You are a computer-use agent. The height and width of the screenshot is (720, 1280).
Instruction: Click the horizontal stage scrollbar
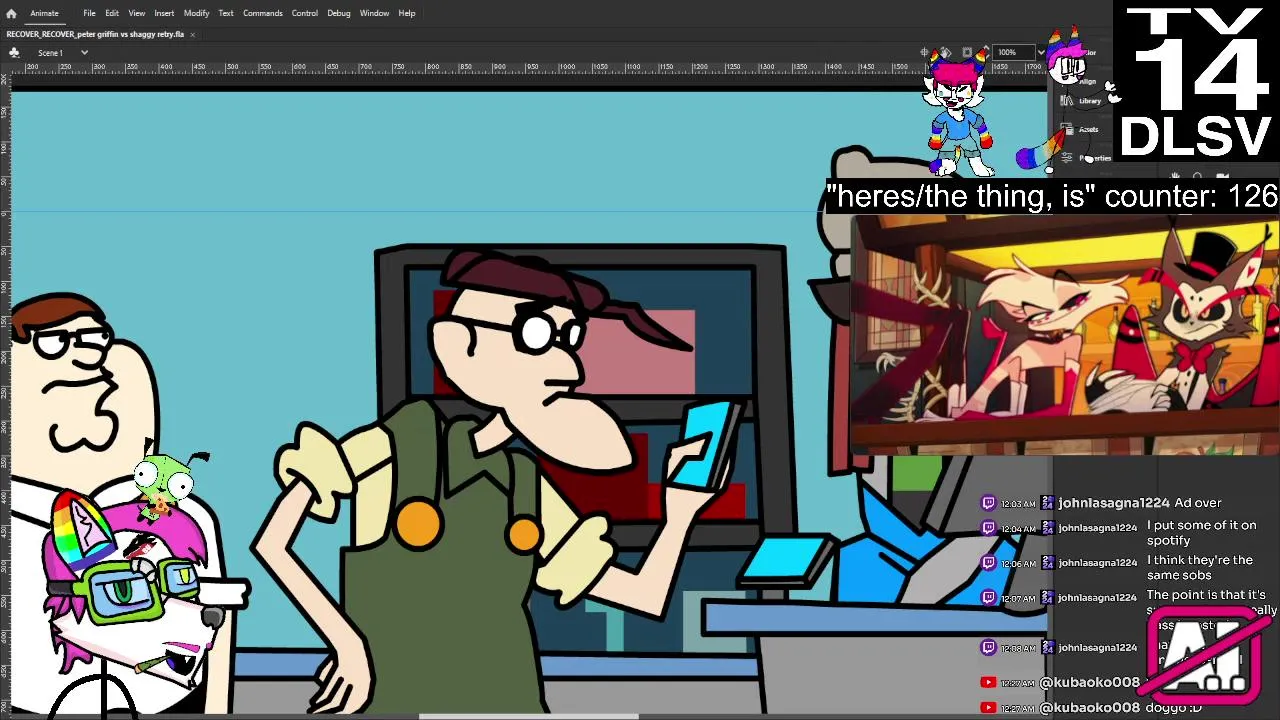tap(529, 716)
